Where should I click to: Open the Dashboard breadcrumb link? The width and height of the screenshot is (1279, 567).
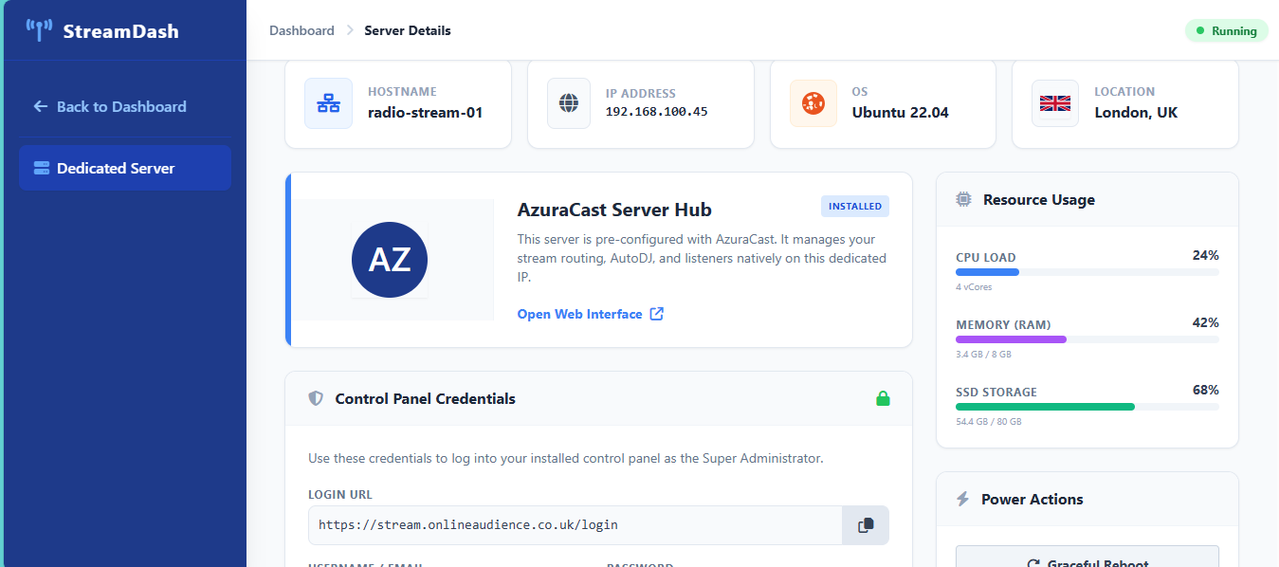click(302, 31)
